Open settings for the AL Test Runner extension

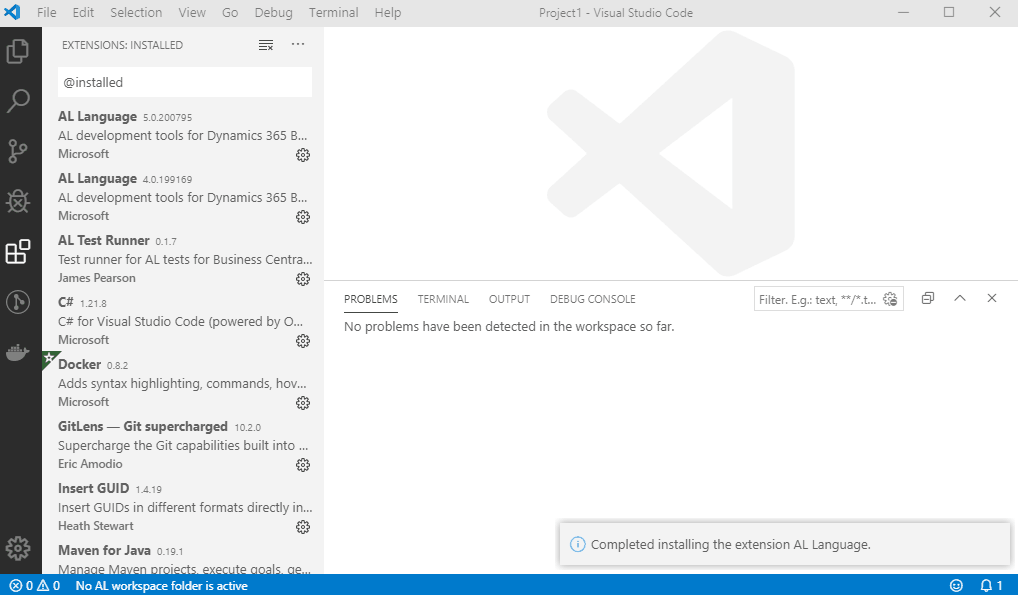point(303,279)
